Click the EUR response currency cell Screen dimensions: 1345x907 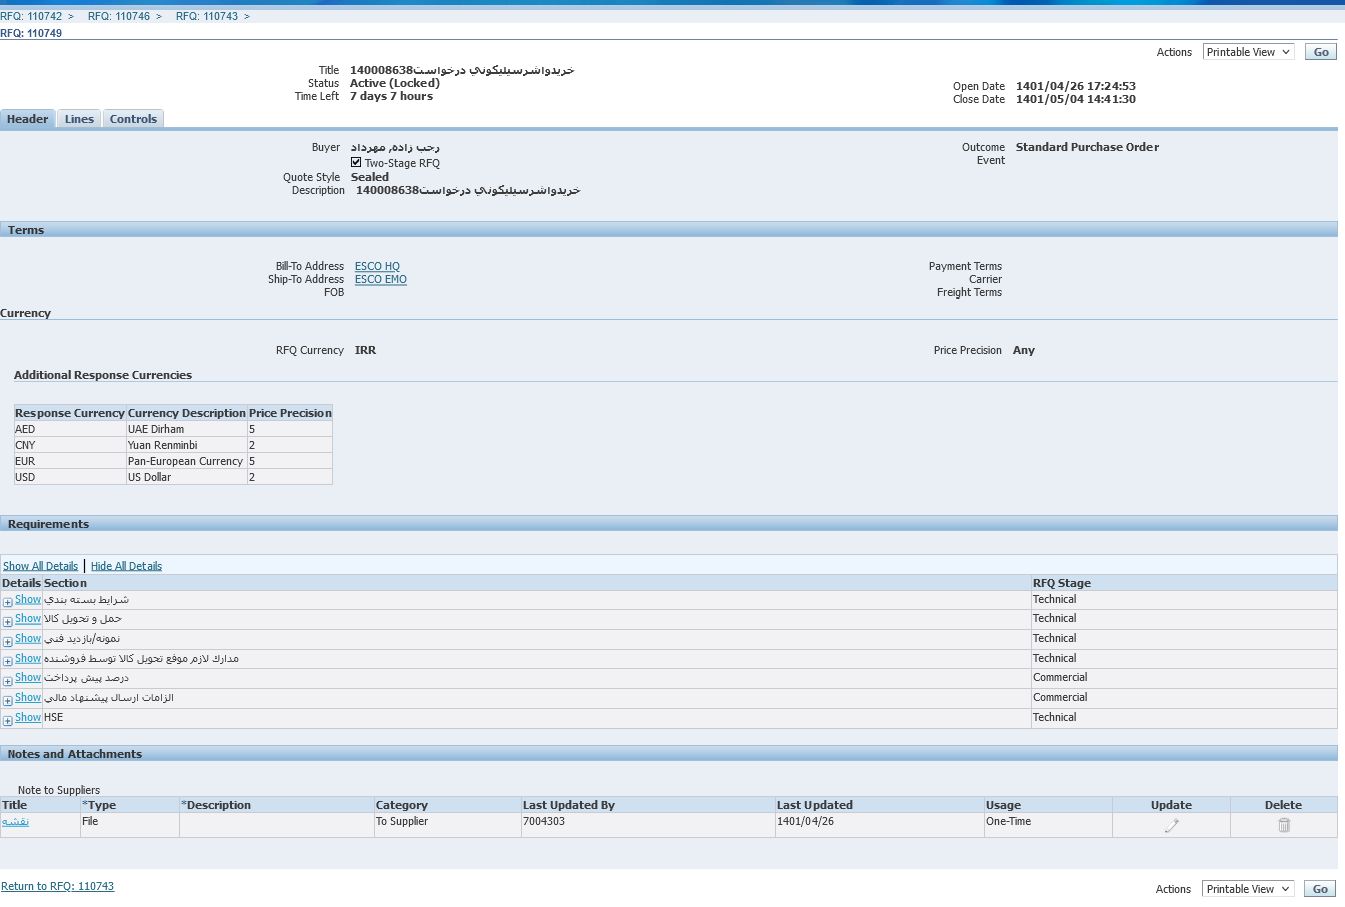coord(69,461)
